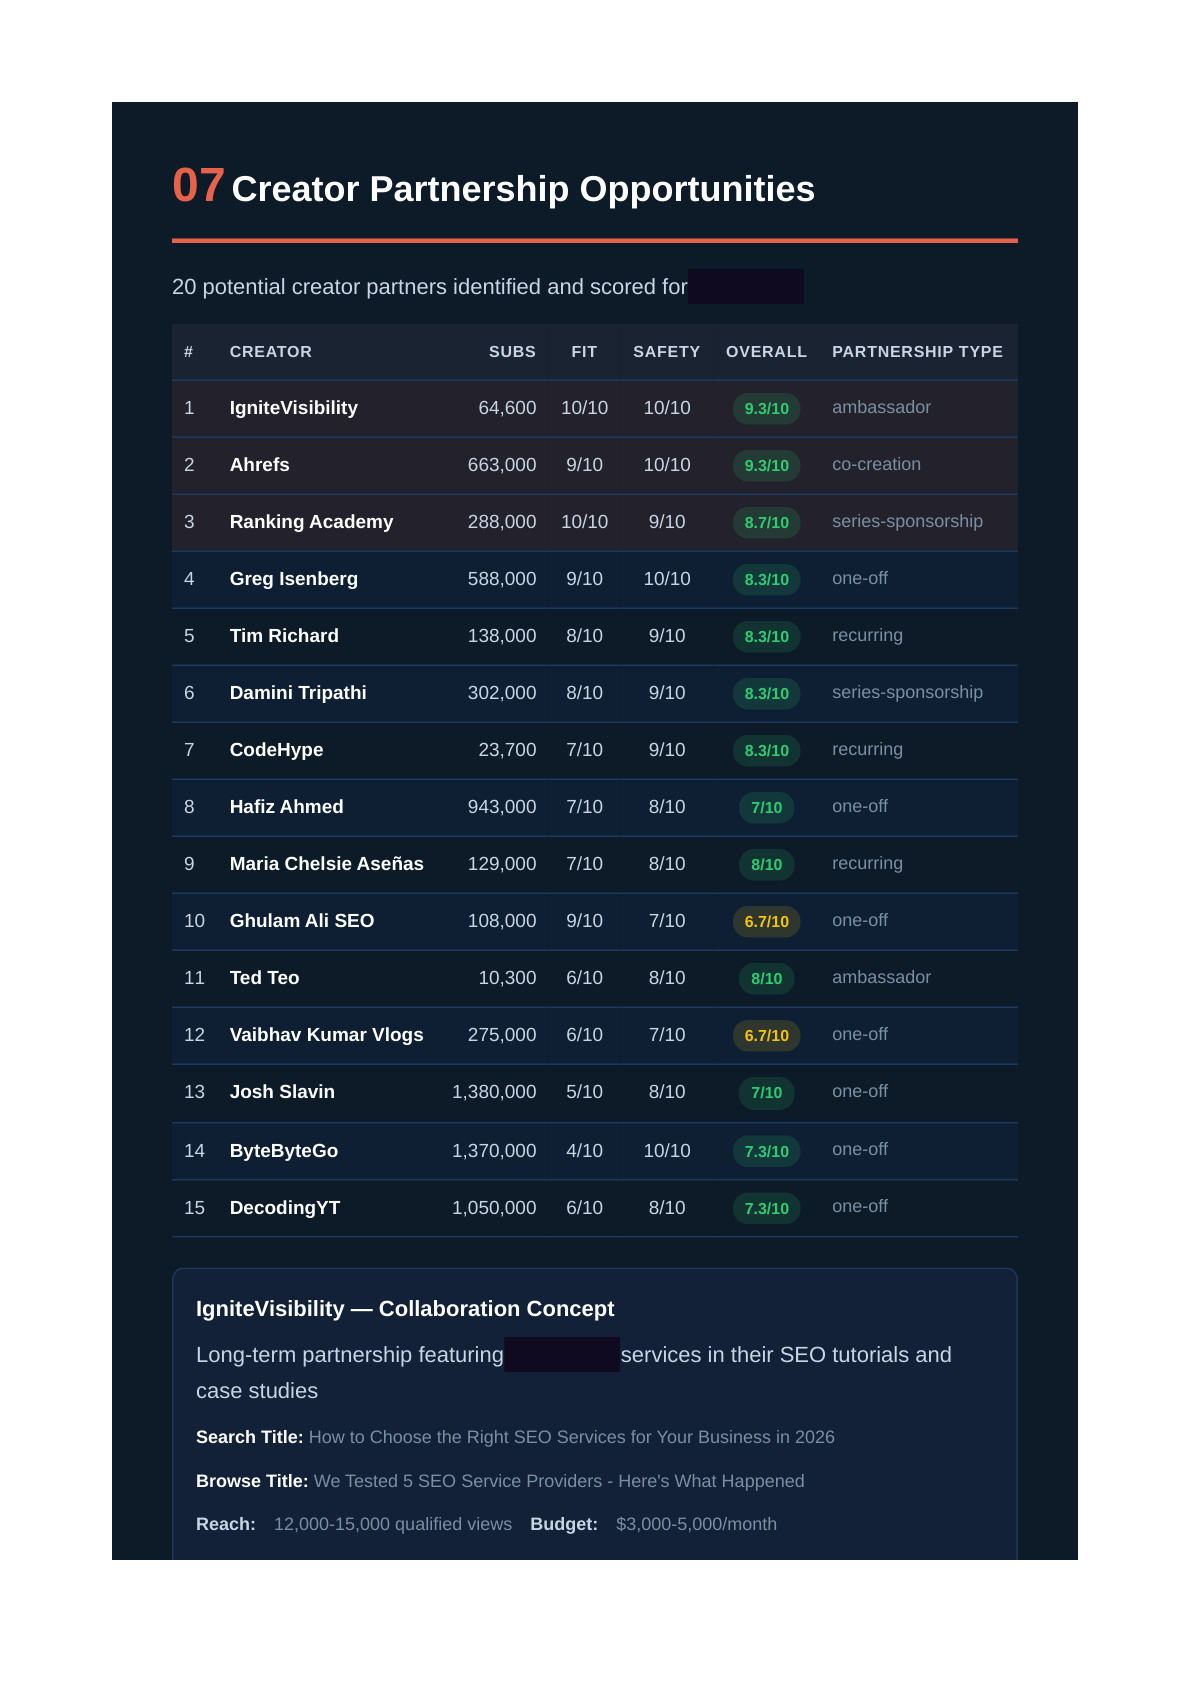Click the CREATOR column header
The height and width of the screenshot is (1686, 1192).
(270, 352)
